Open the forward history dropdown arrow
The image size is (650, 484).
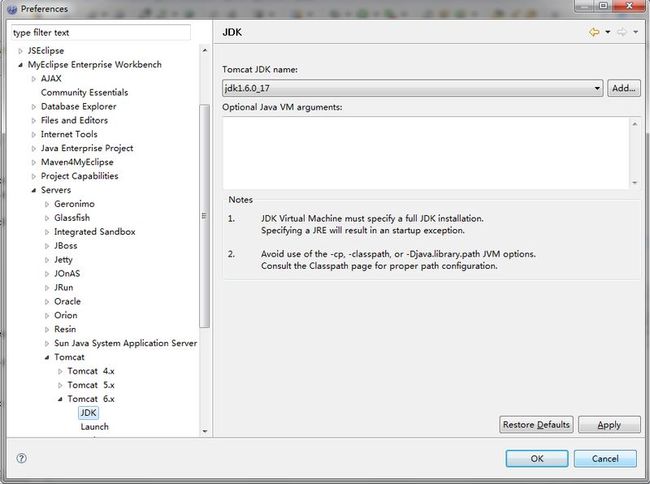click(635, 32)
